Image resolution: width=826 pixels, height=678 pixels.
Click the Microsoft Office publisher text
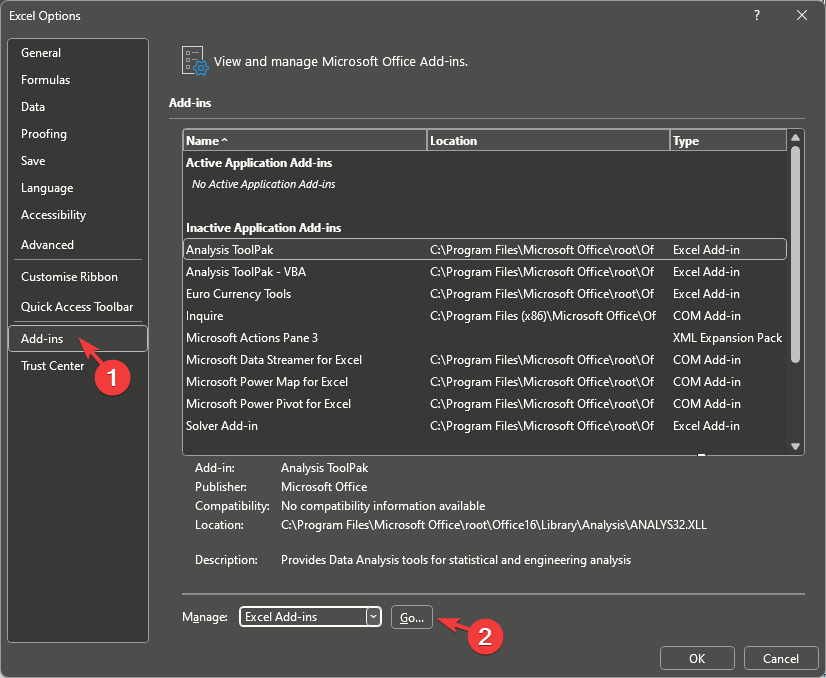[x=324, y=487]
